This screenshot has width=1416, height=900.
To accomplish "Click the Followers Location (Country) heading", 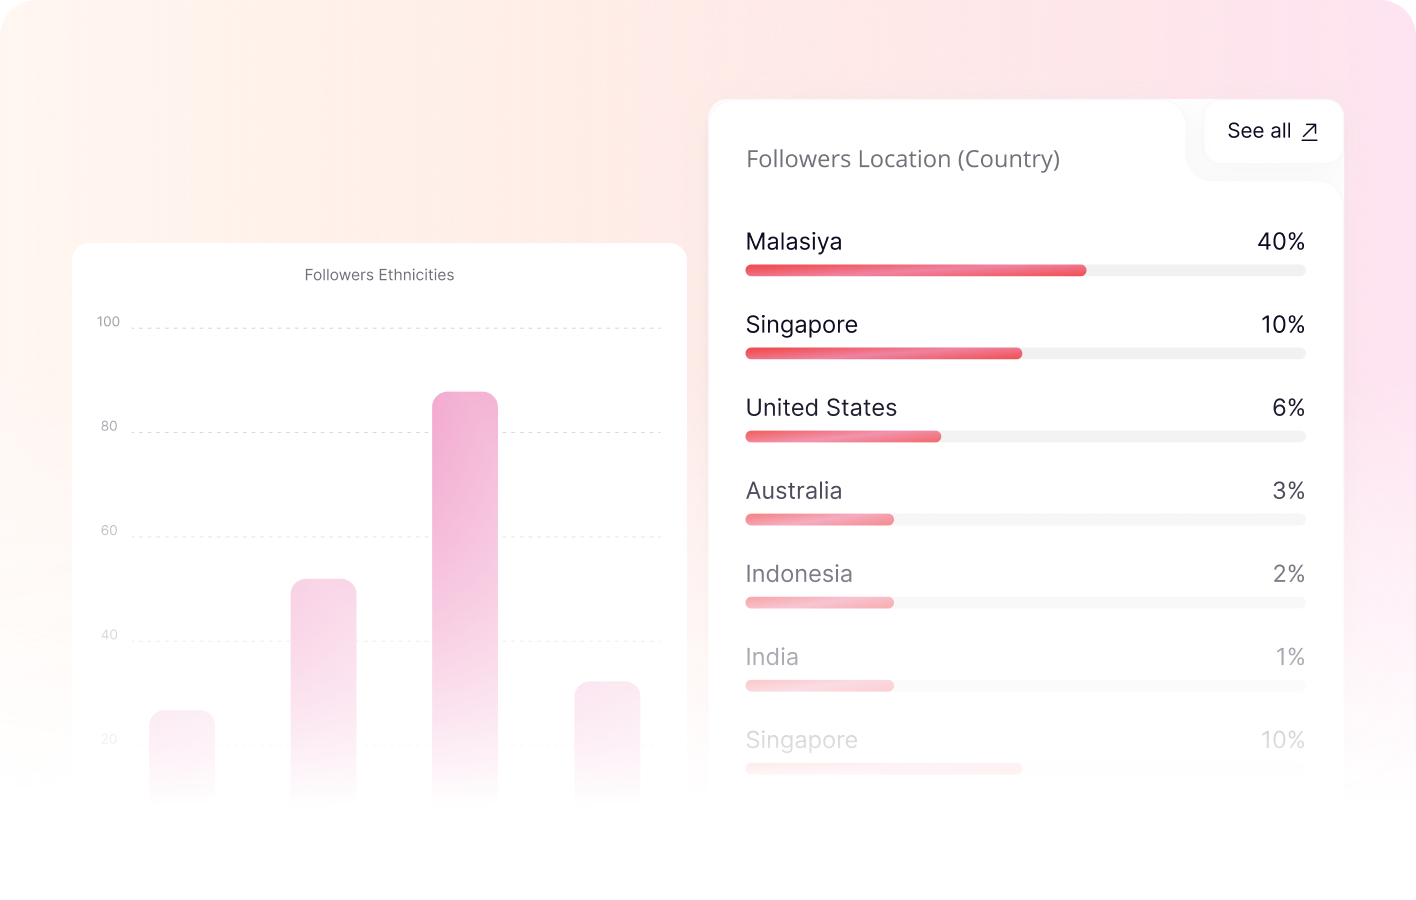I will [x=903, y=159].
